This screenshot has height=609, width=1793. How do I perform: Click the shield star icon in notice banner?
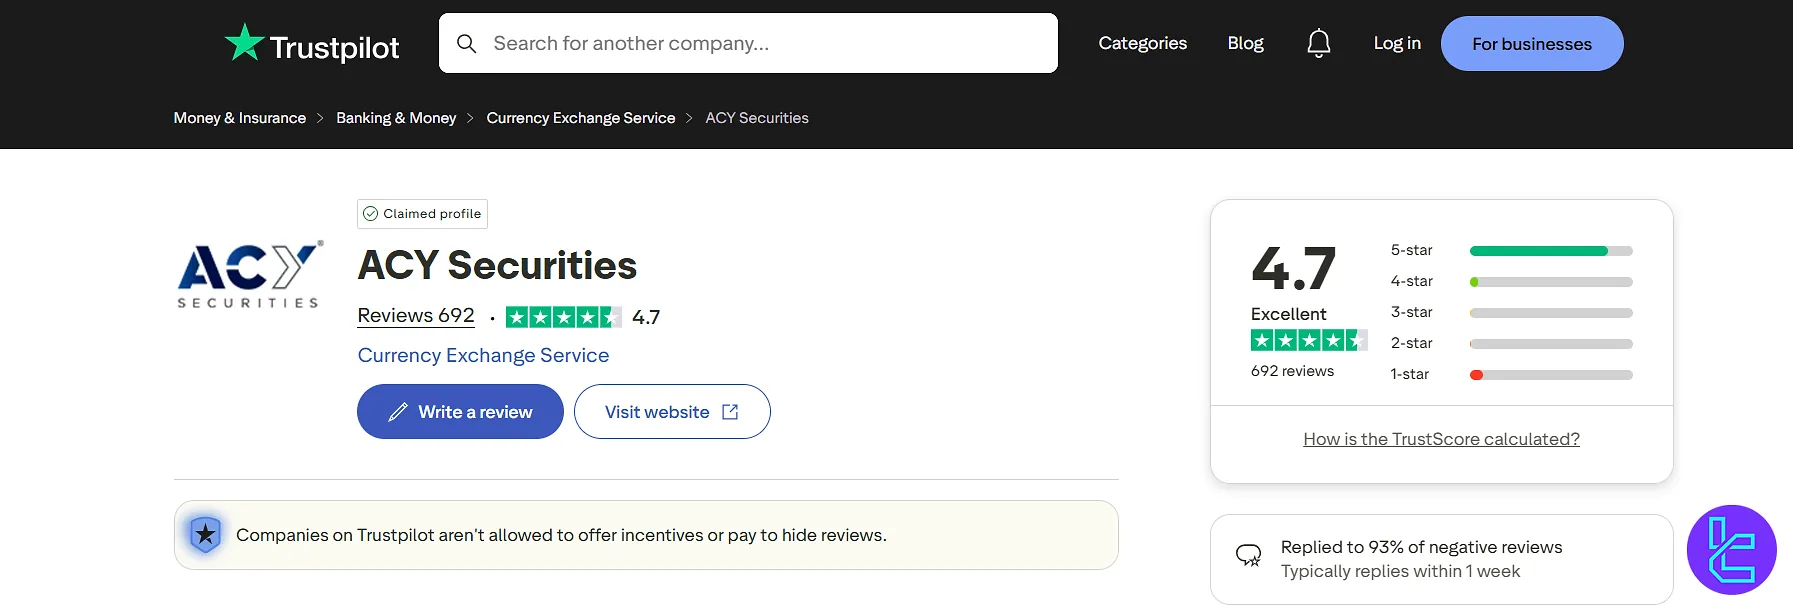tap(205, 535)
